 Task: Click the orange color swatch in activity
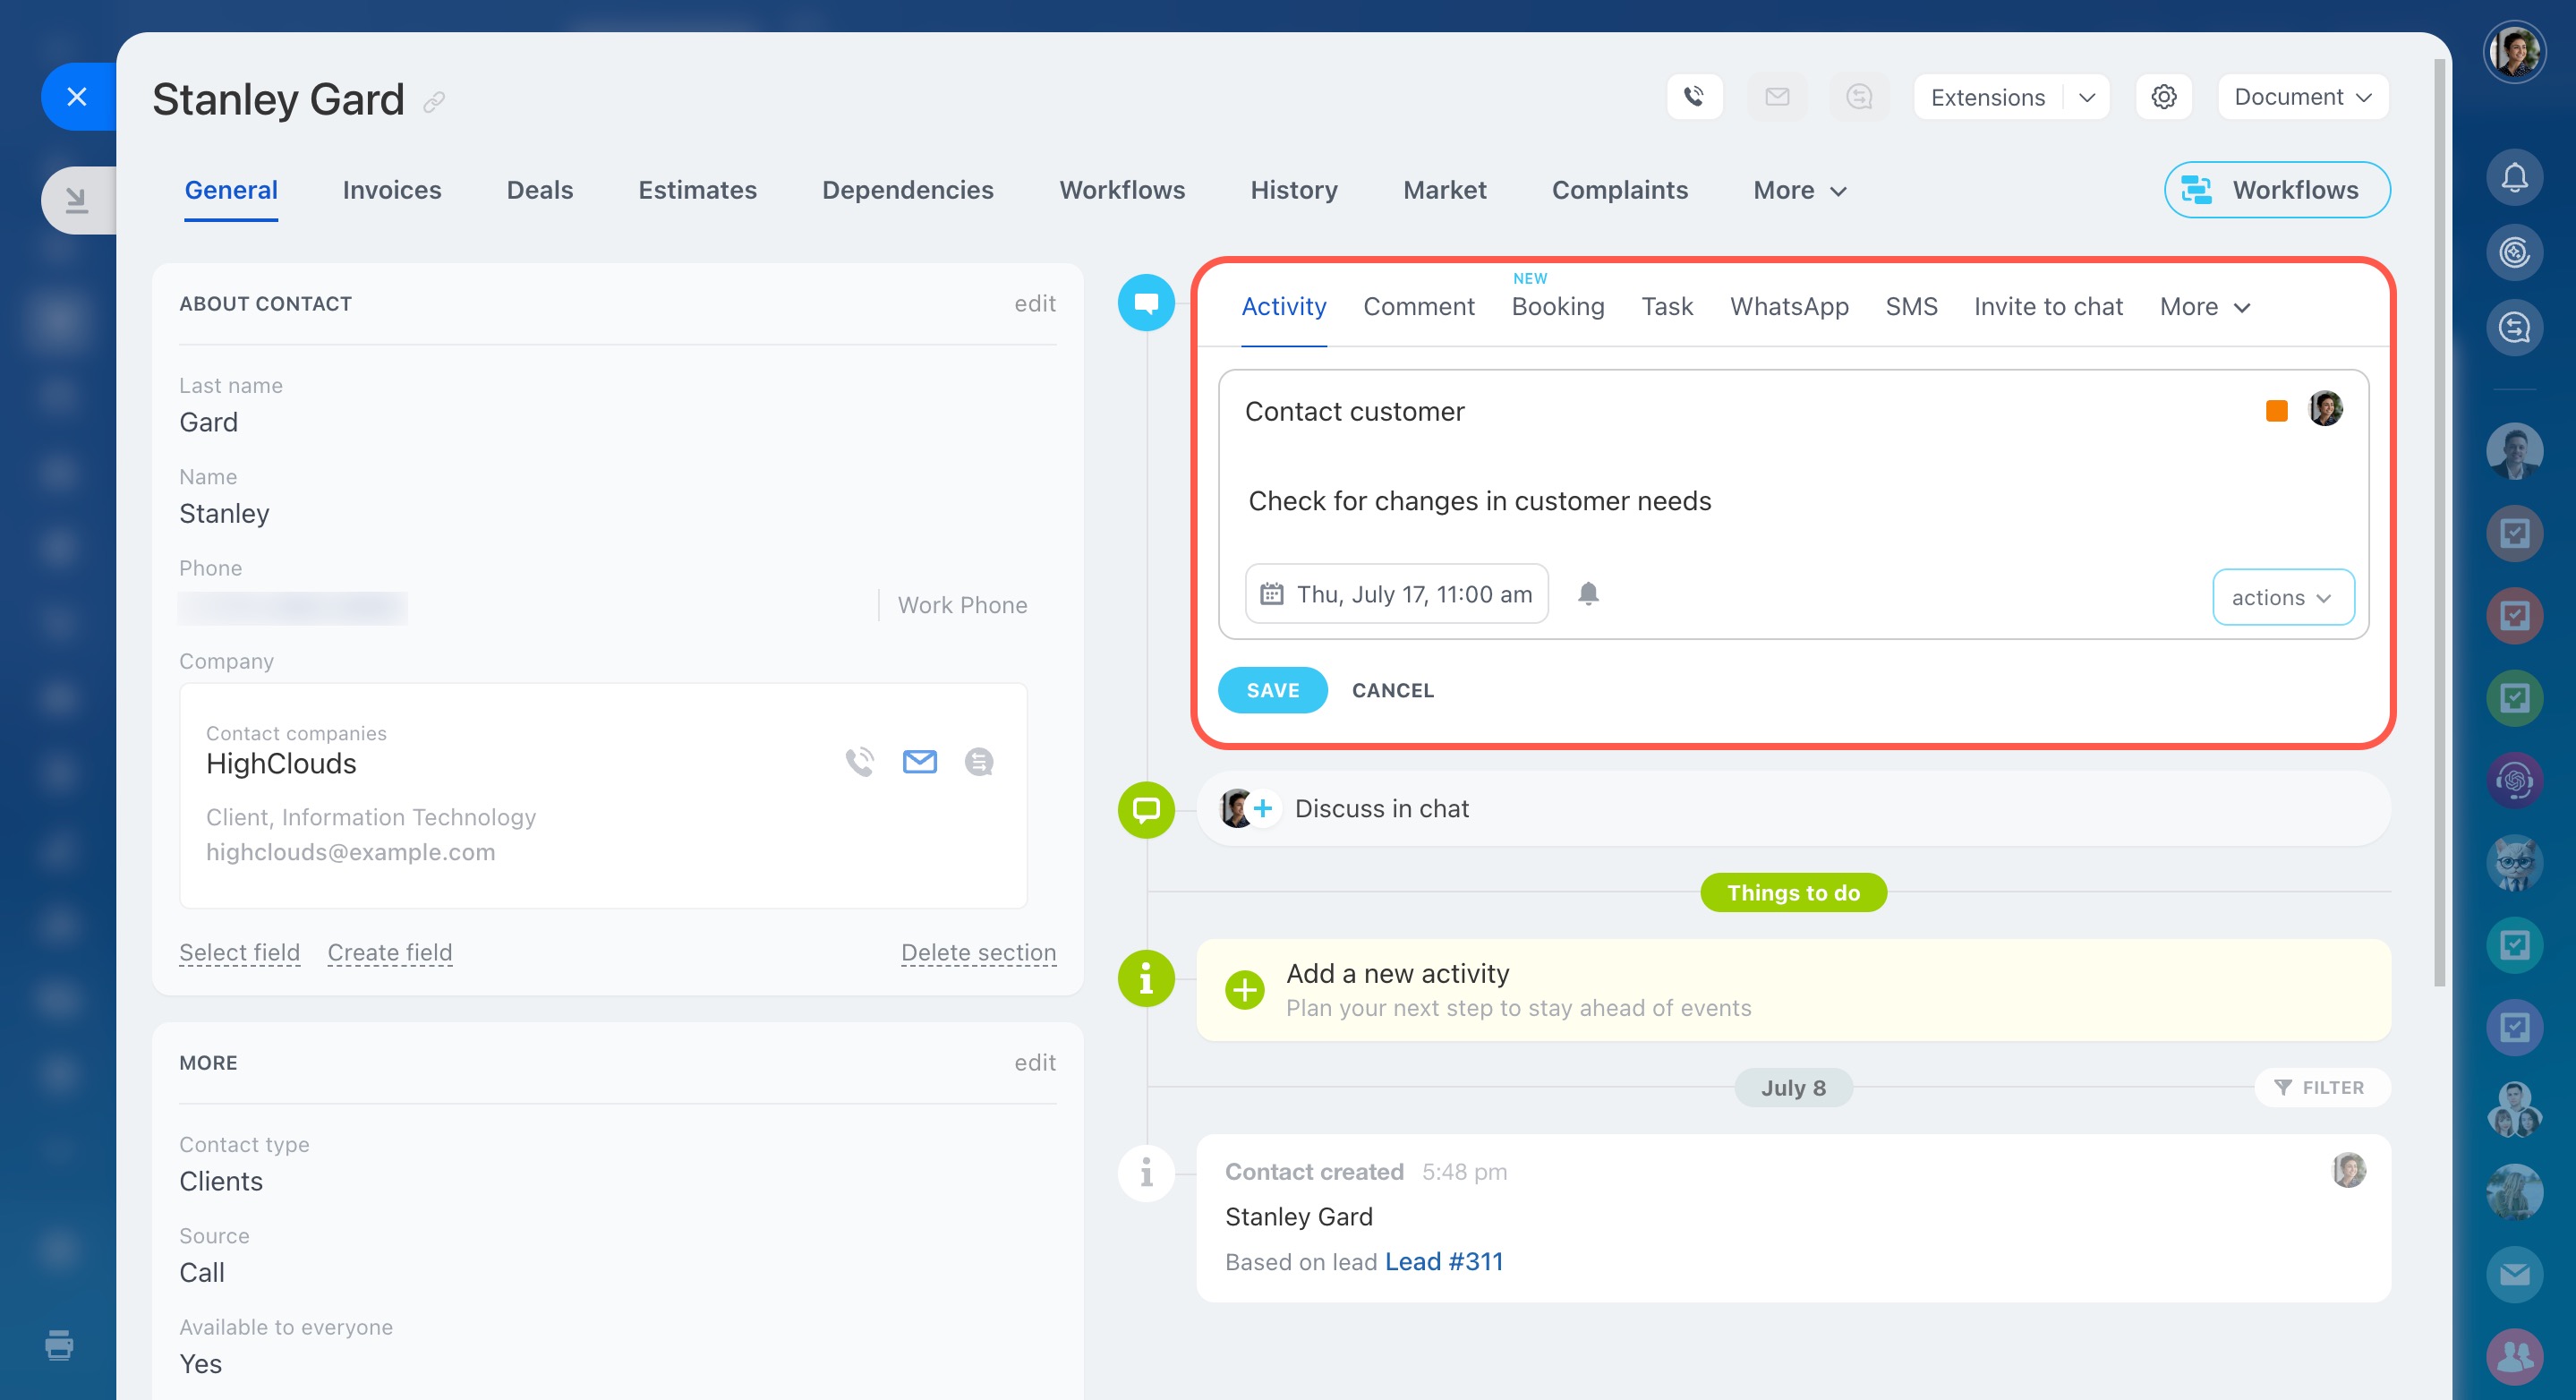point(2276,410)
